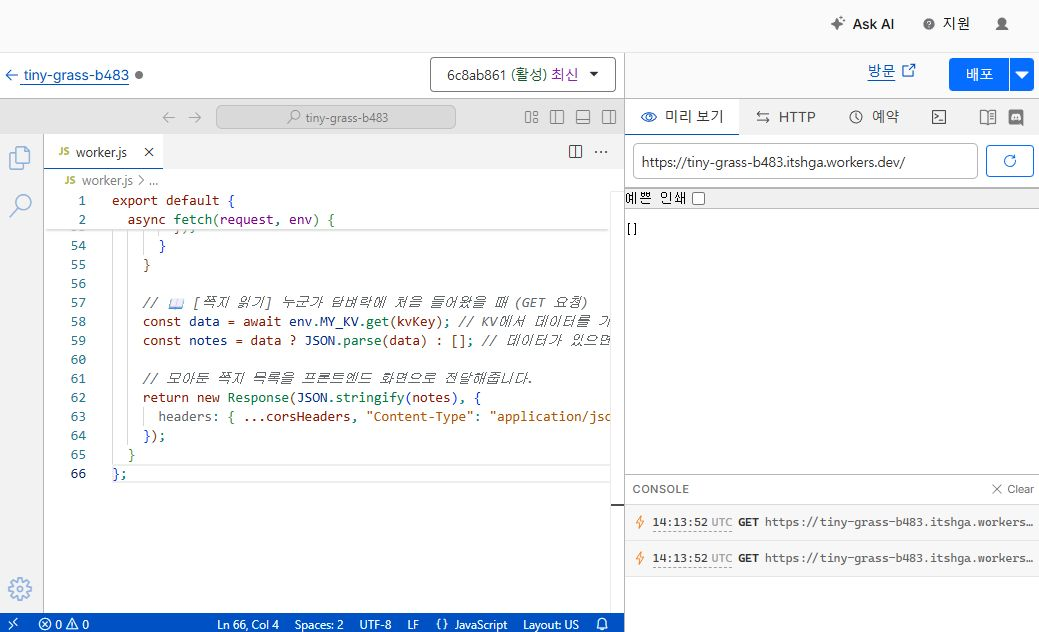This screenshot has height=632, width=1039.
Task: Click the preview URL input field
Action: (x=805, y=162)
